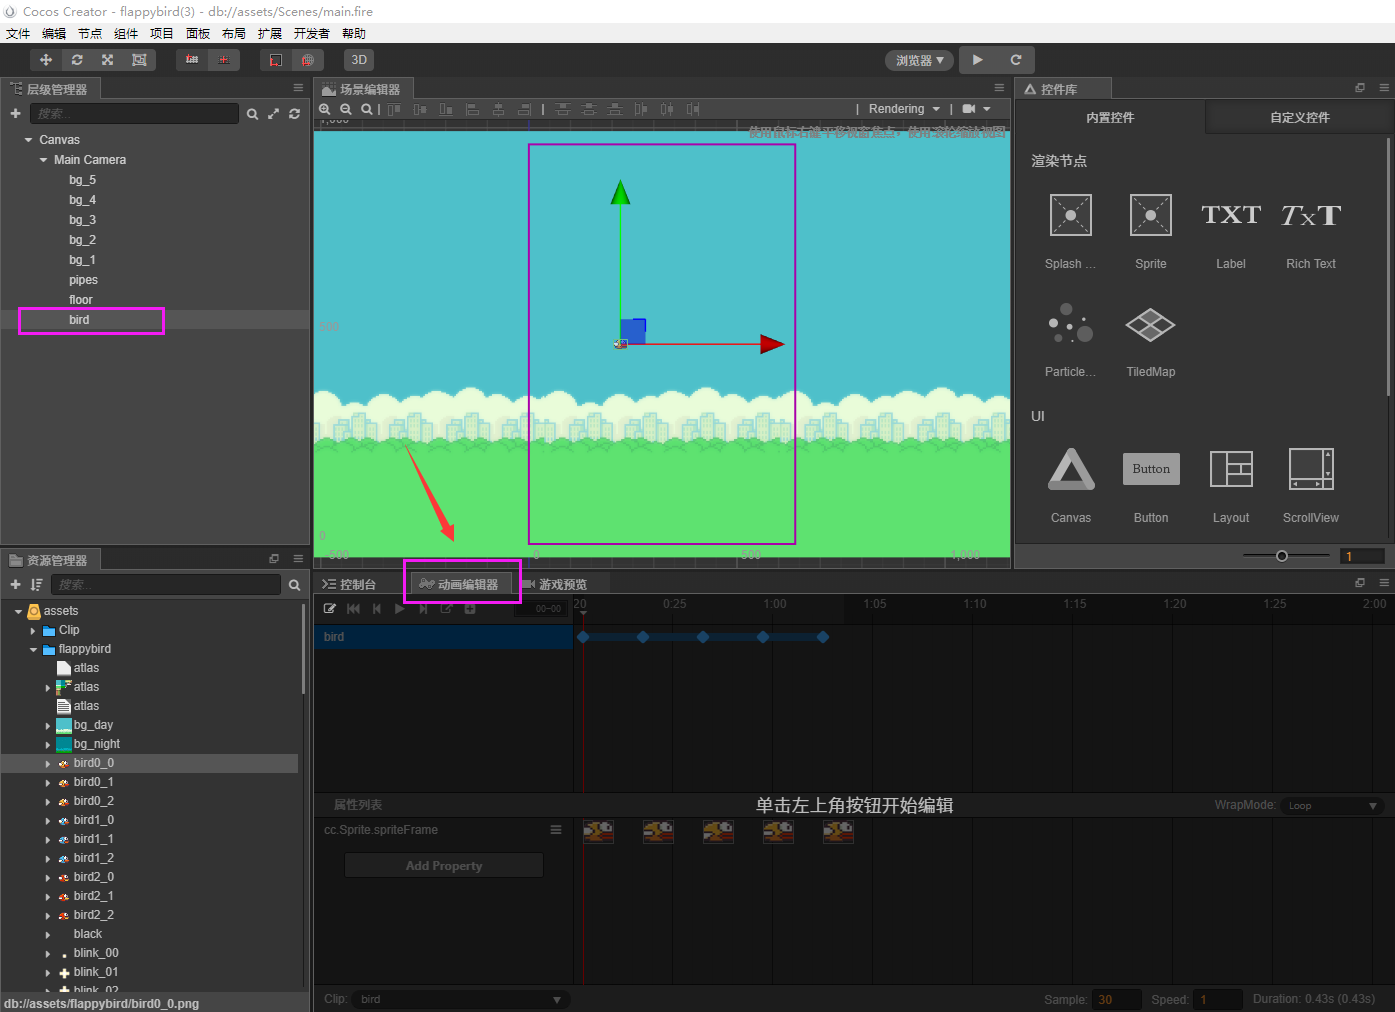The image size is (1395, 1012).
Task: Open the cc.Sprite.spriteFrame property menu icon
Action: coord(556,830)
